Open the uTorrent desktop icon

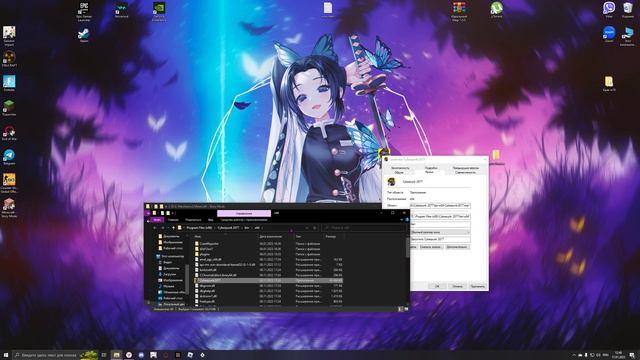point(496,10)
